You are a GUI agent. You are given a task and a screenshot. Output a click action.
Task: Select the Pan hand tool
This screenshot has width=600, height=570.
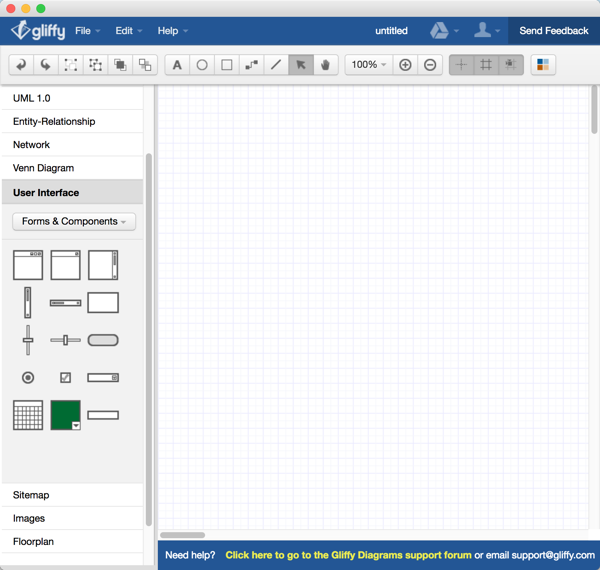pyautogui.click(x=325, y=65)
